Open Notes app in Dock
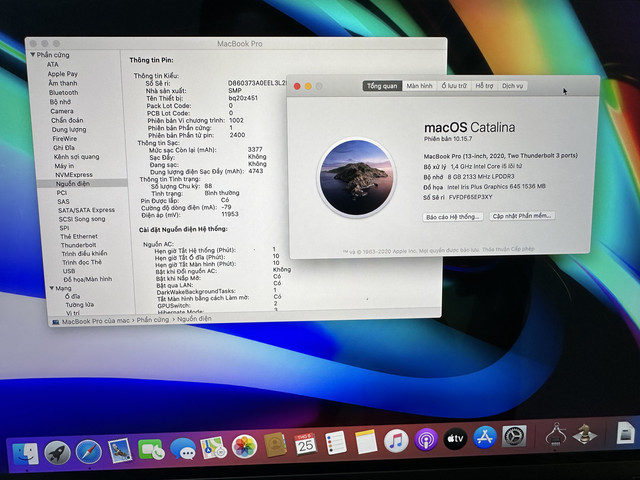Image resolution: width=640 pixels, height=480 pixels. (x=366, y=442)
